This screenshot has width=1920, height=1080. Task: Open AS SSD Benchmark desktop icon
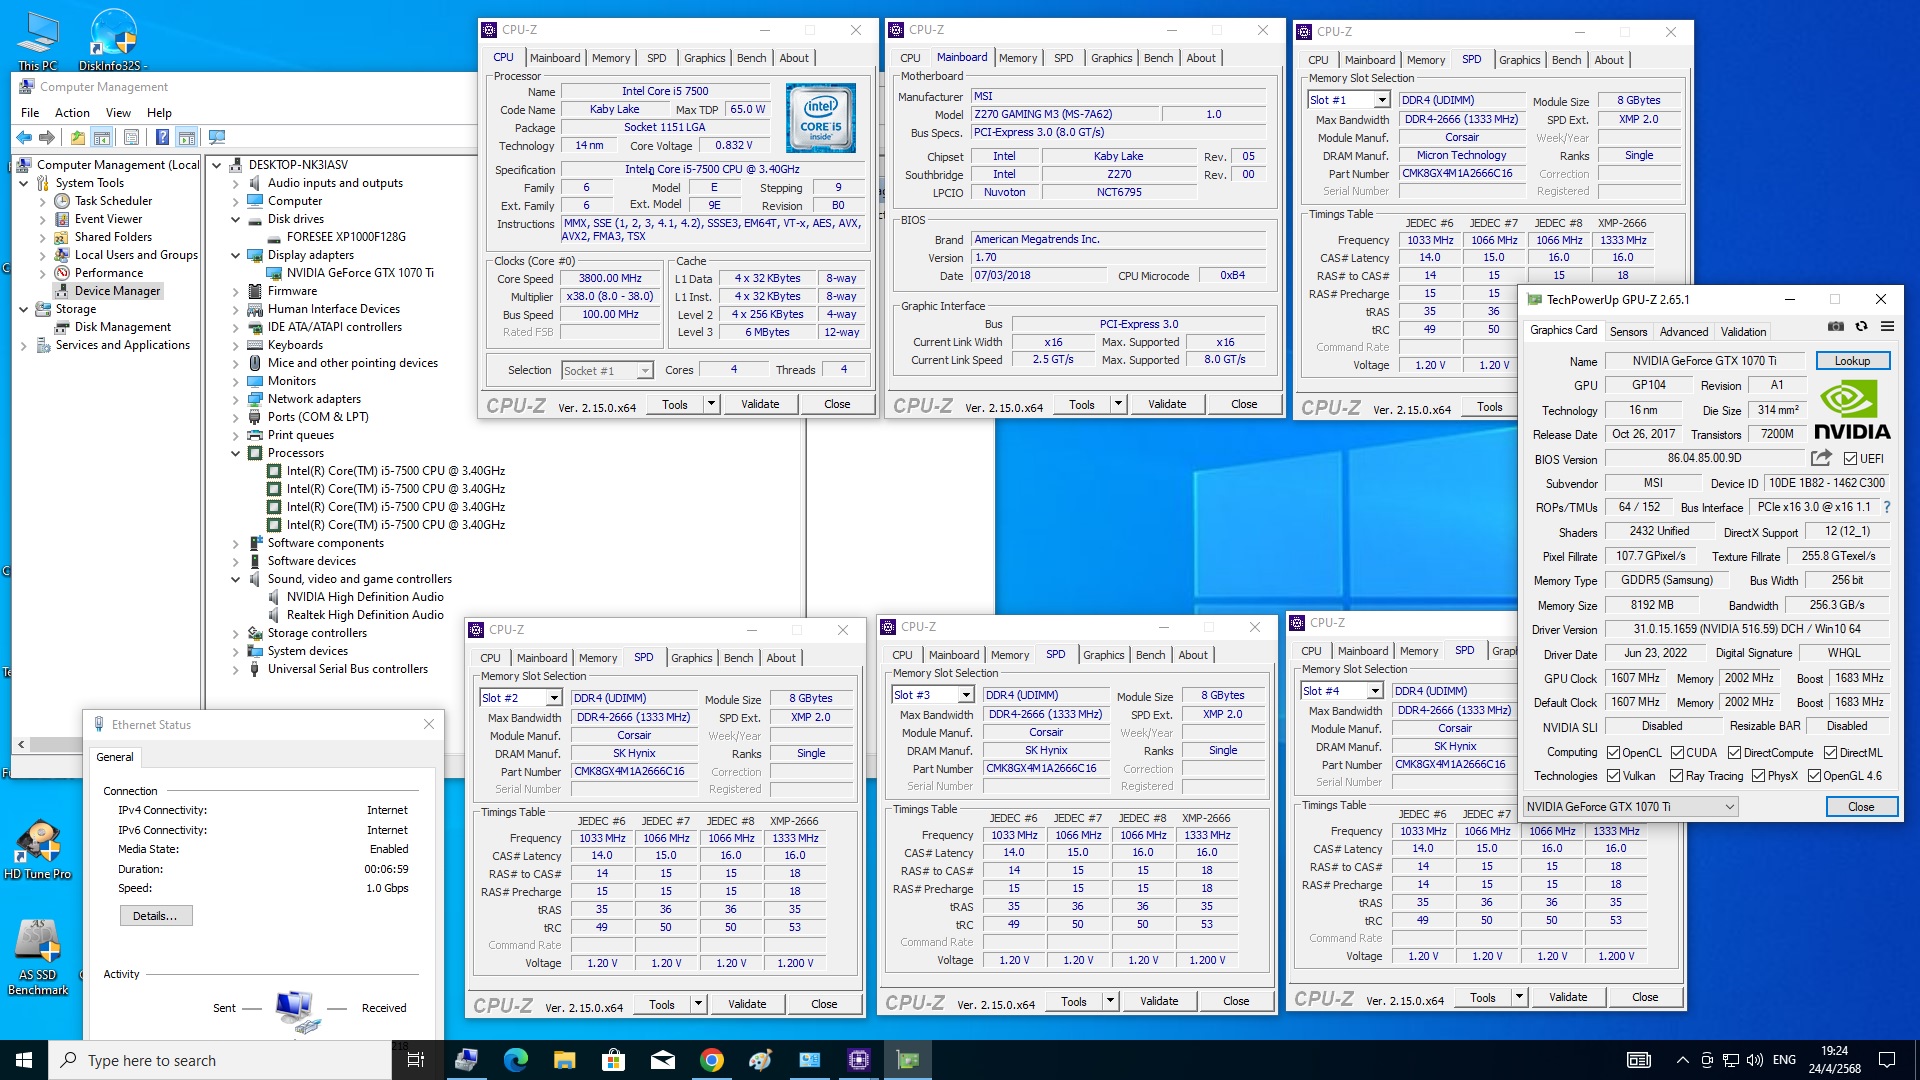point(38,957)
